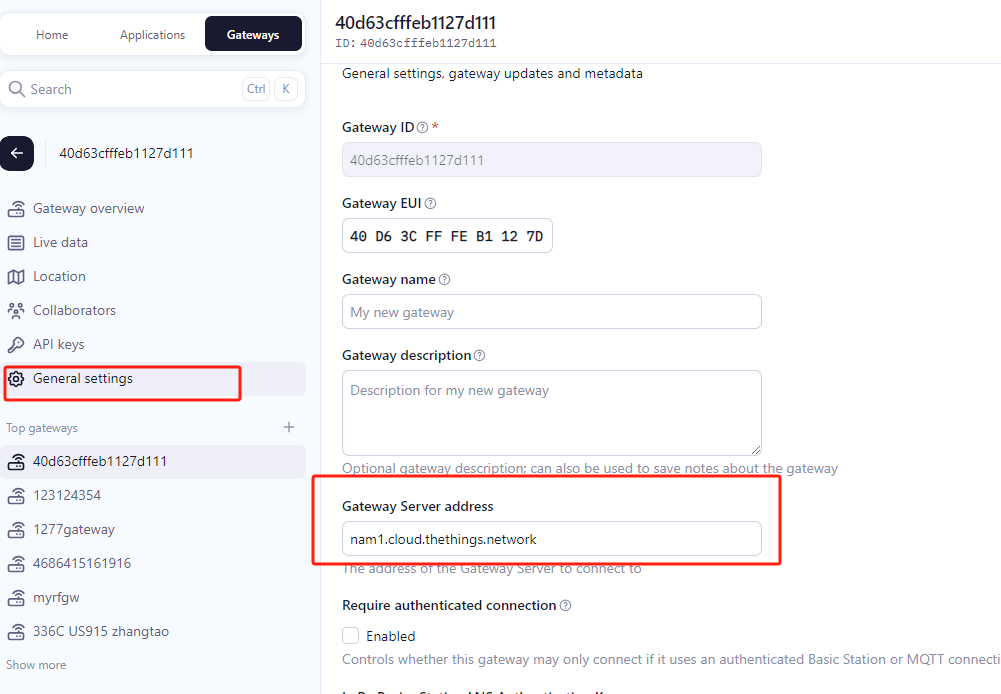Expand the list with Show more
1001x694 pixels.
click(x=36, y=665)
